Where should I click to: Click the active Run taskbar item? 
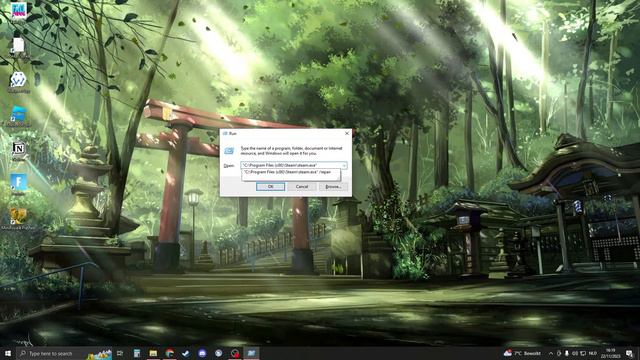[251, 353]
